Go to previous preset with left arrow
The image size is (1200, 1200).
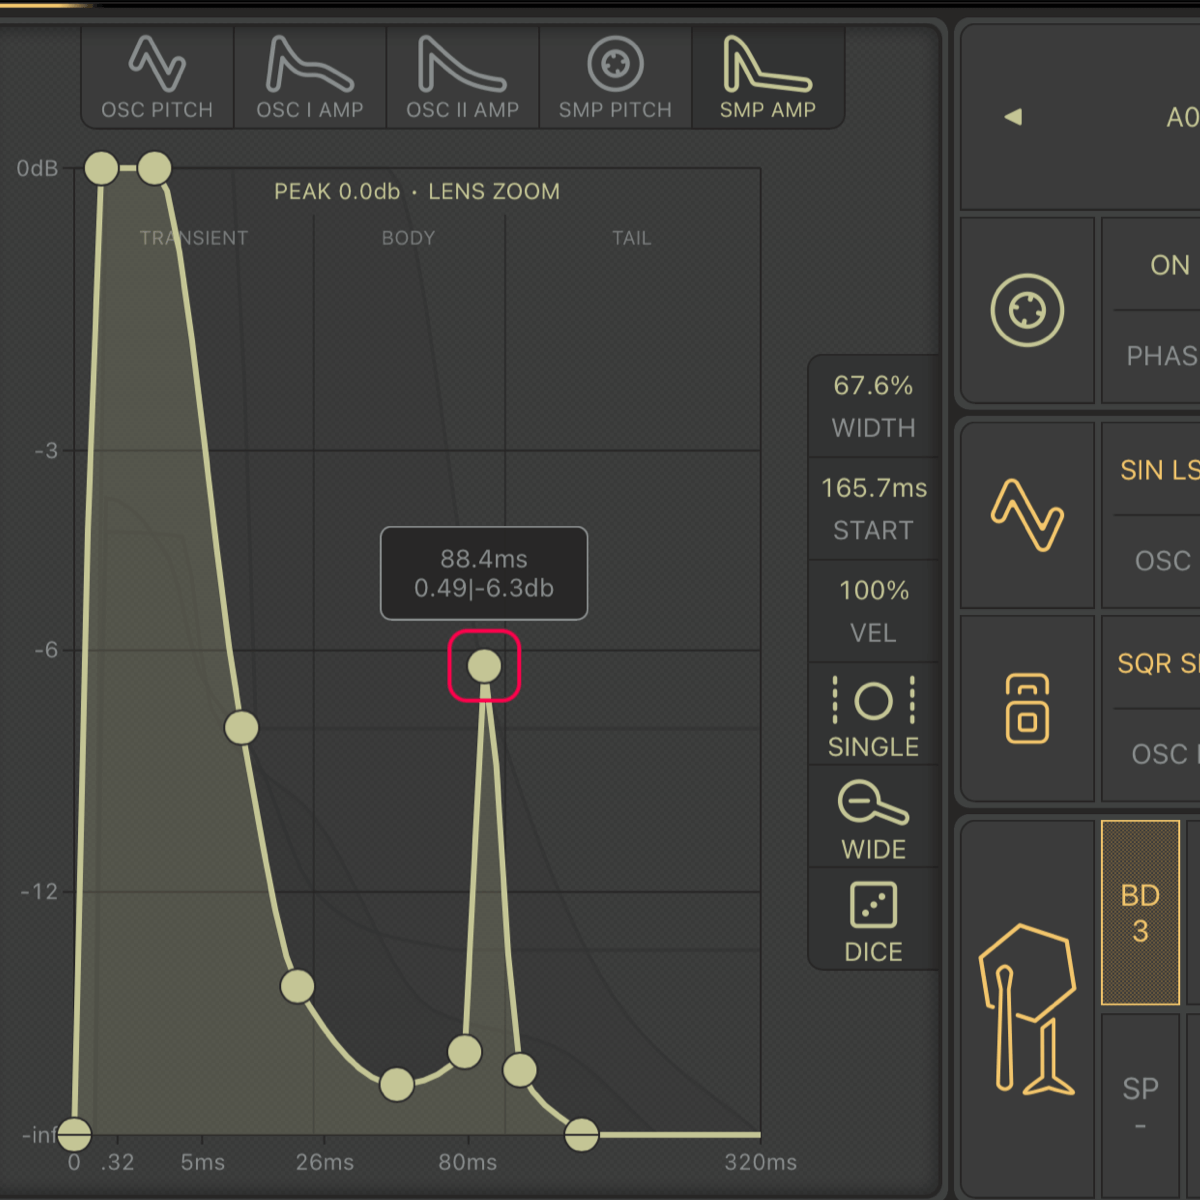[1013, 117]
